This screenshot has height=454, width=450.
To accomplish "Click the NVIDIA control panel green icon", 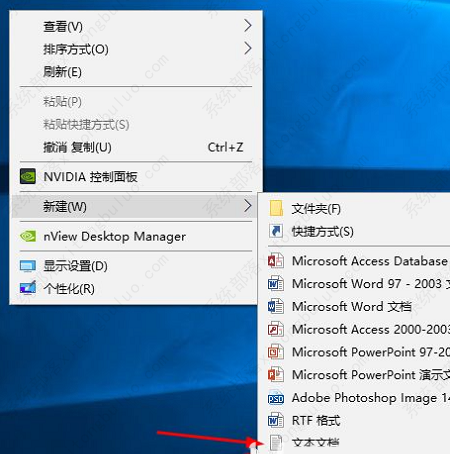I will click(x=28, y=176).
